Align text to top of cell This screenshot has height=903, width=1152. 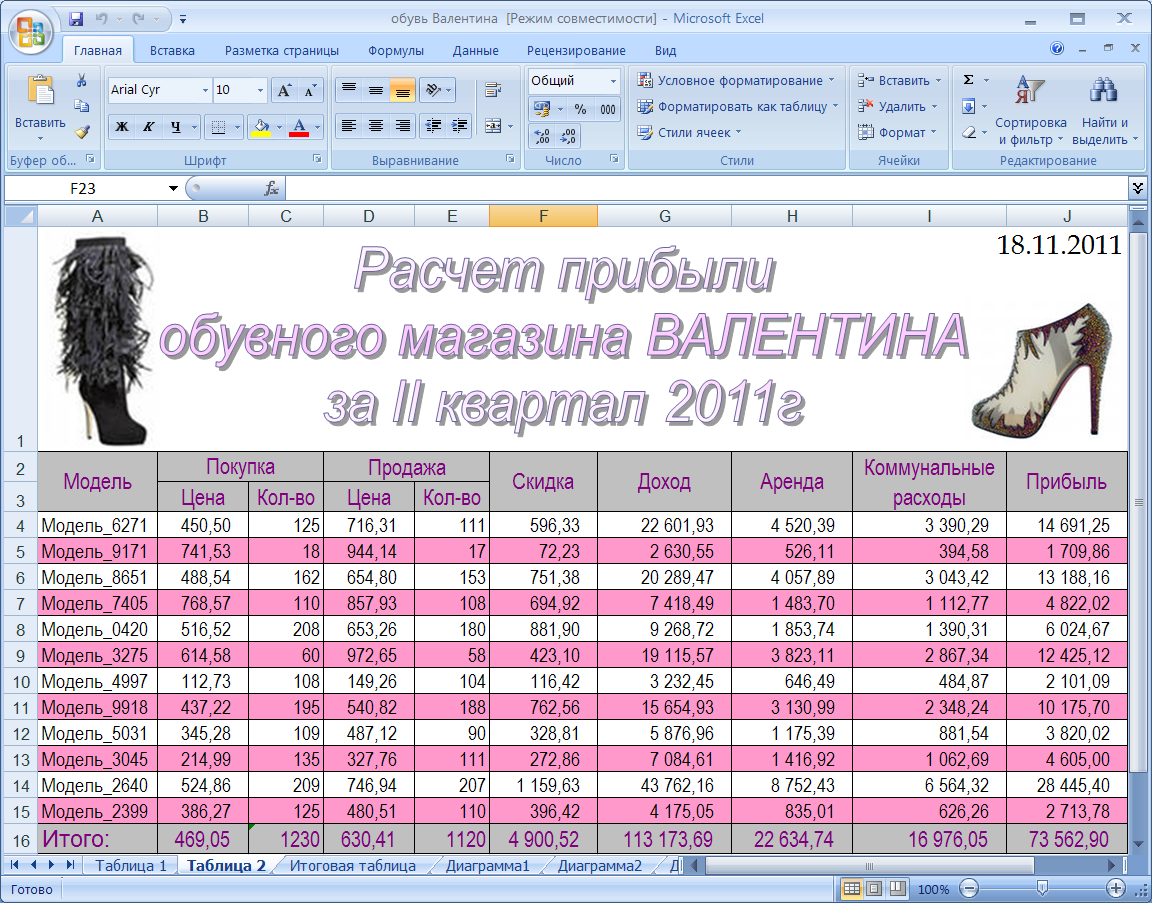coord(349,90)
